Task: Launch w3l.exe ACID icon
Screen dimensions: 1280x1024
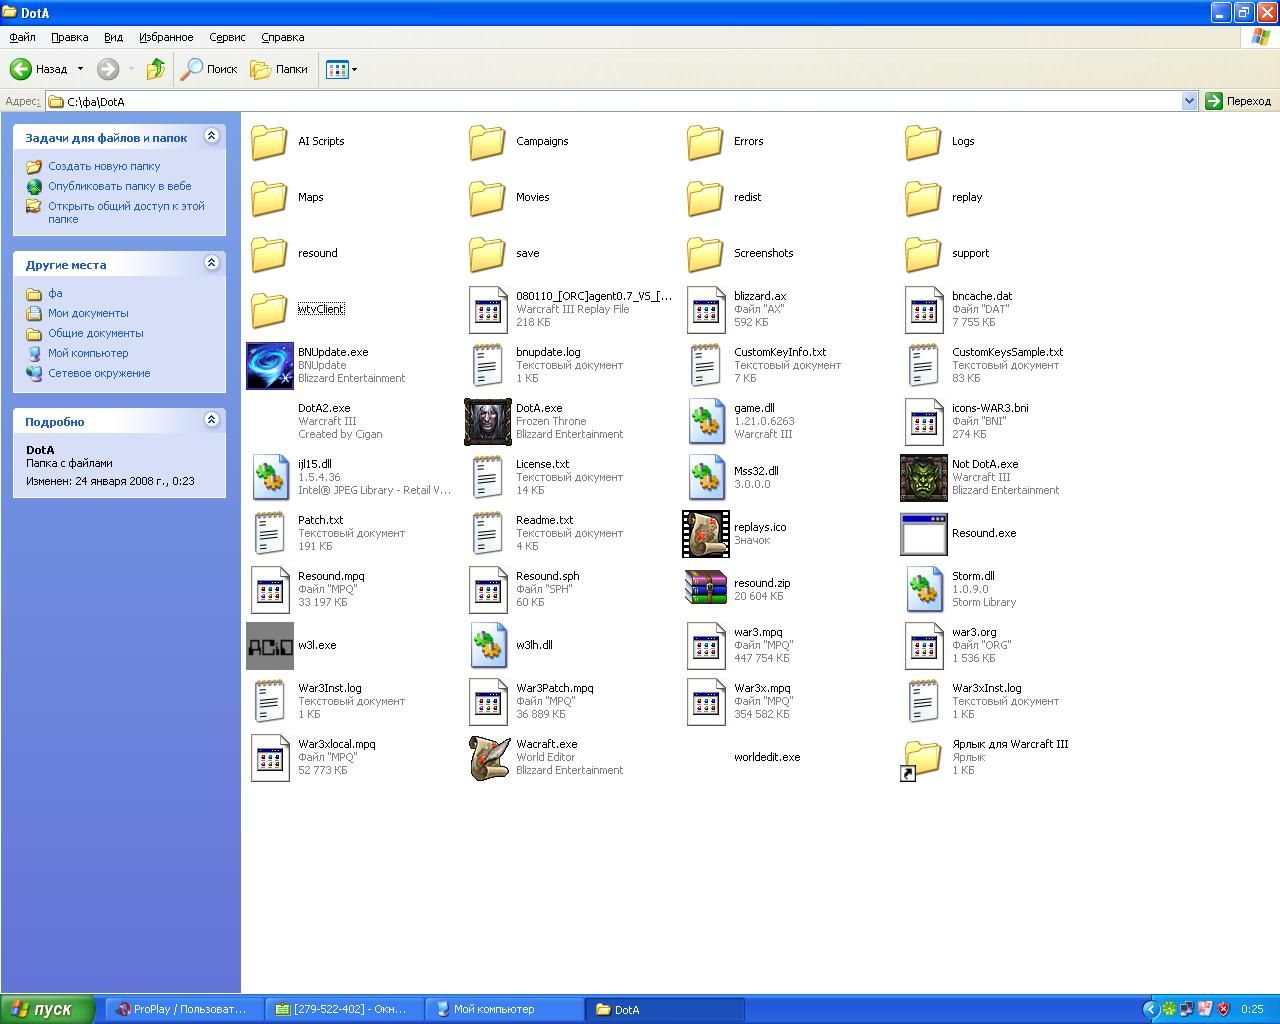Action: tap(270, 645)
